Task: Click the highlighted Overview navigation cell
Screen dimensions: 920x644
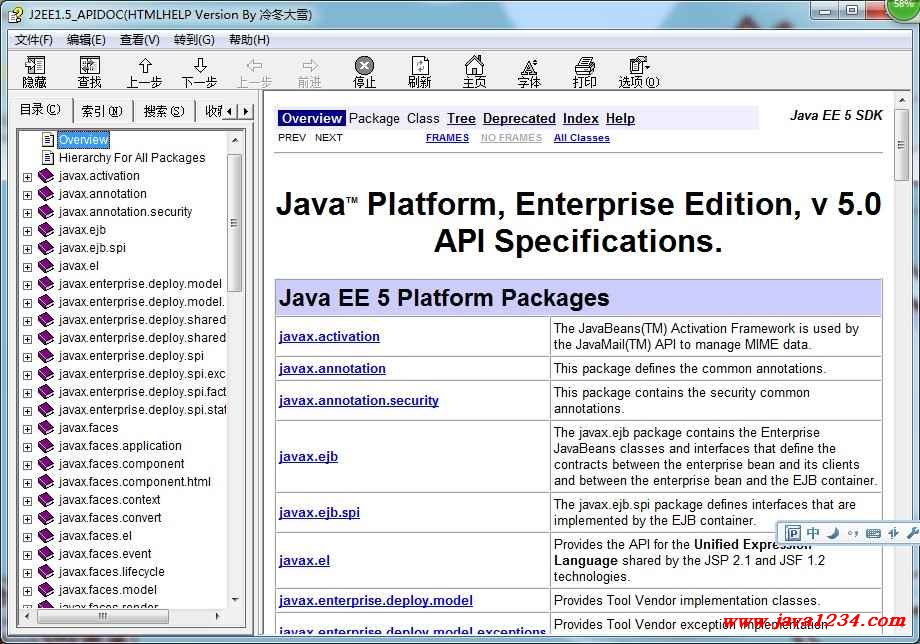Action: click(x=312, y=118)
